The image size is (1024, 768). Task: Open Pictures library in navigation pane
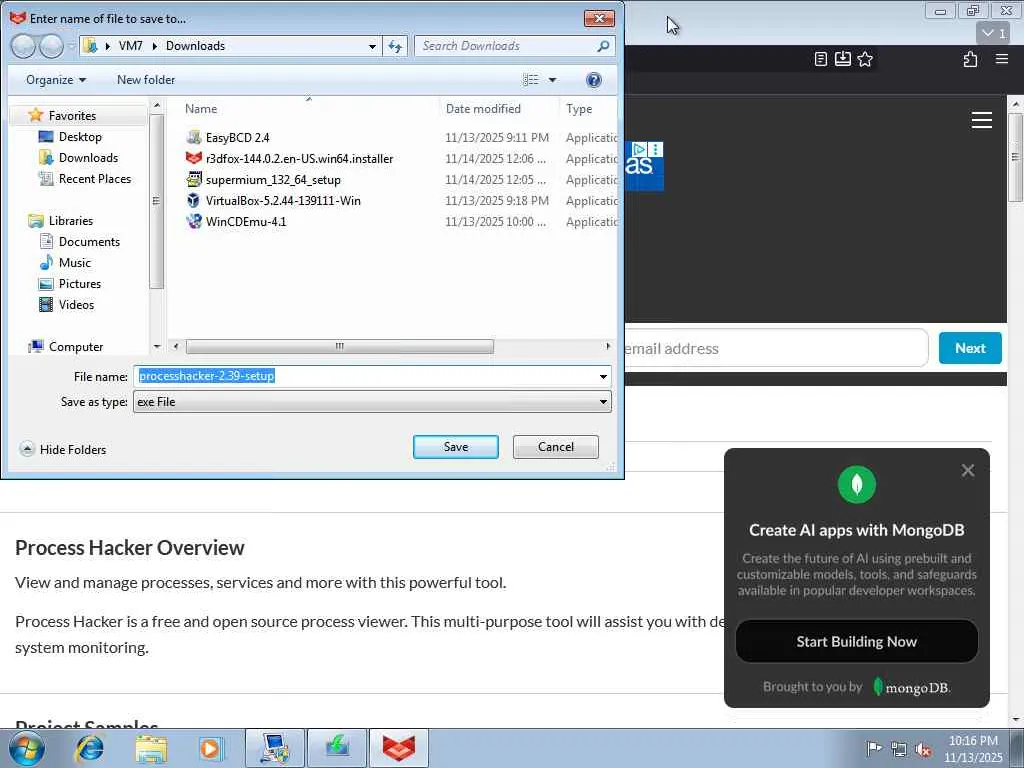tap(80, 283)
